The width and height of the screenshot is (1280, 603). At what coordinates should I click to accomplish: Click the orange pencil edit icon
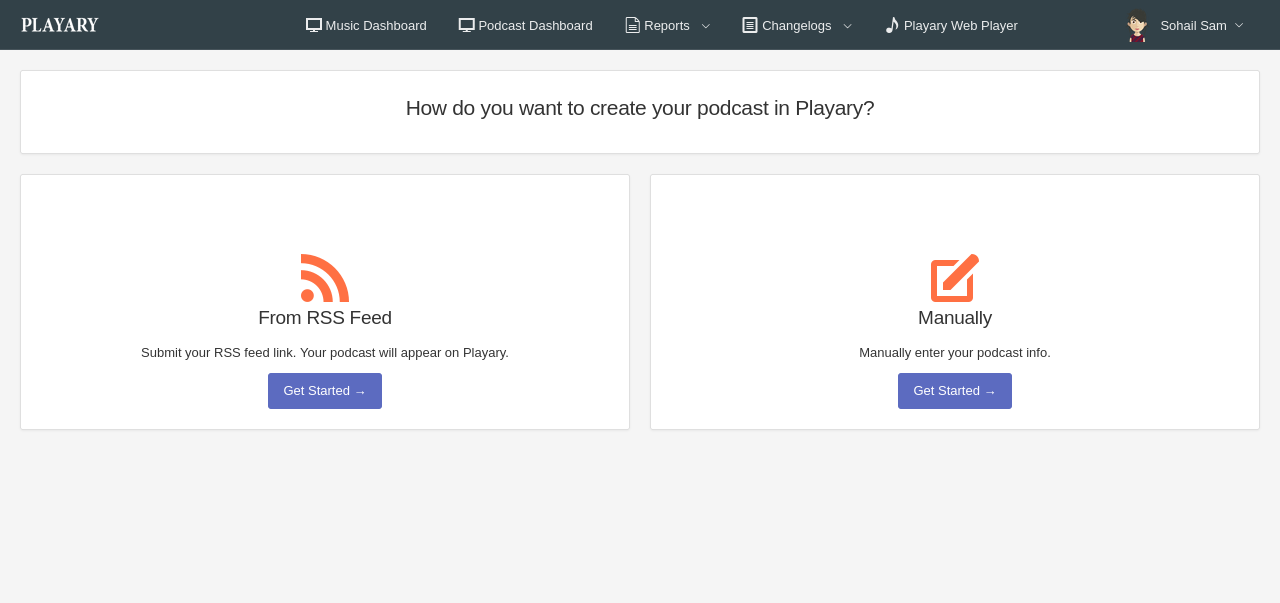(x=955, y=277)
